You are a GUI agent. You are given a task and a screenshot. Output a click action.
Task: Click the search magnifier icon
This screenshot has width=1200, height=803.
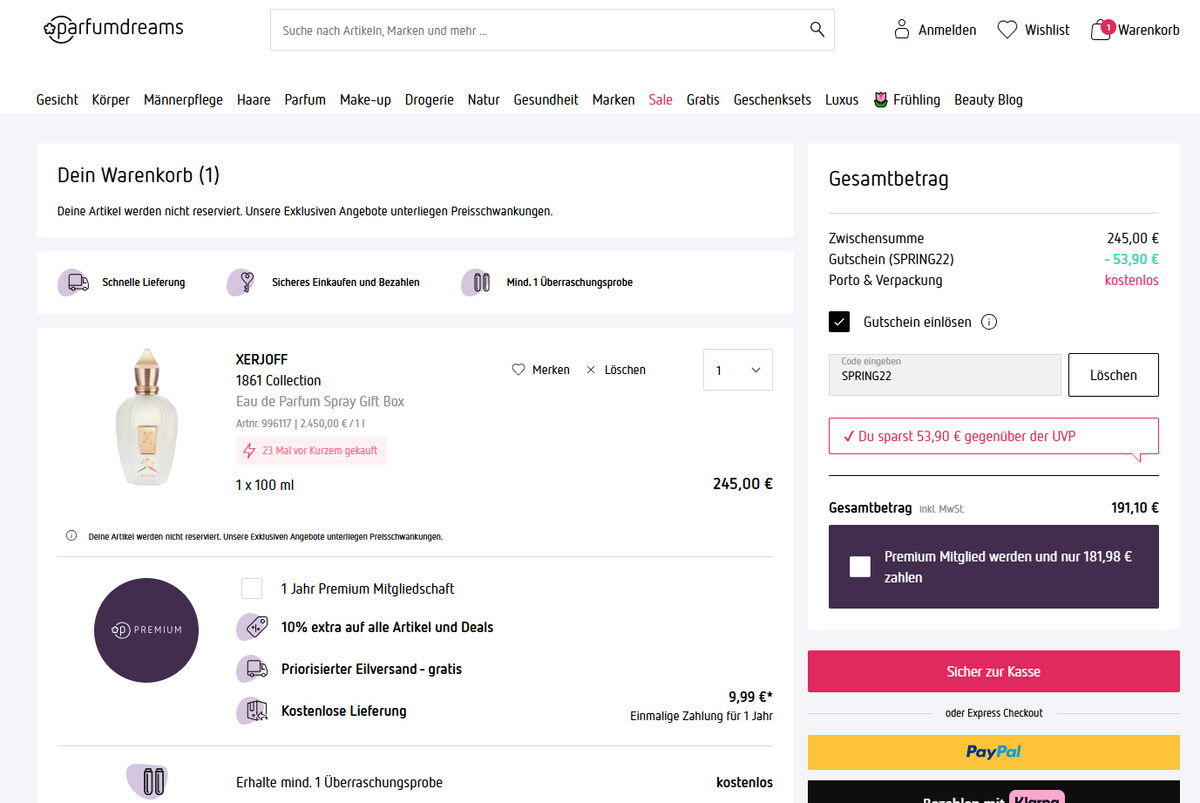tap(817, 30)
